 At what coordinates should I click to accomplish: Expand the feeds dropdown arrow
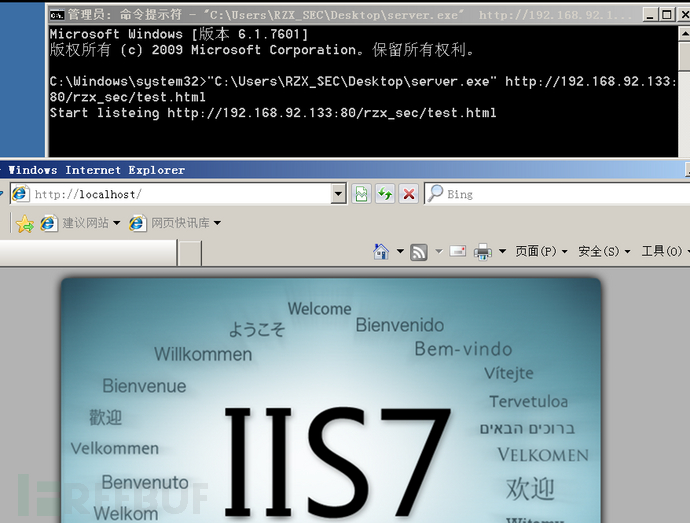(x=439, y=251)
